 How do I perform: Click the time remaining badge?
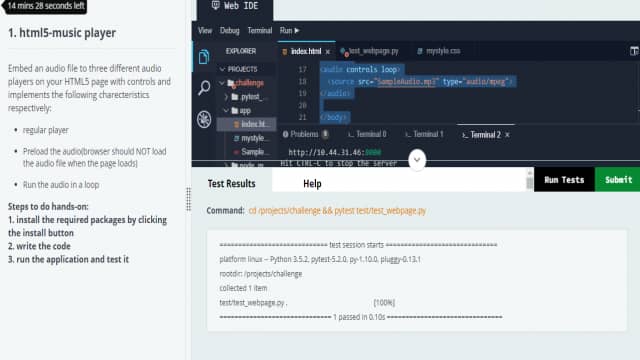45,6
